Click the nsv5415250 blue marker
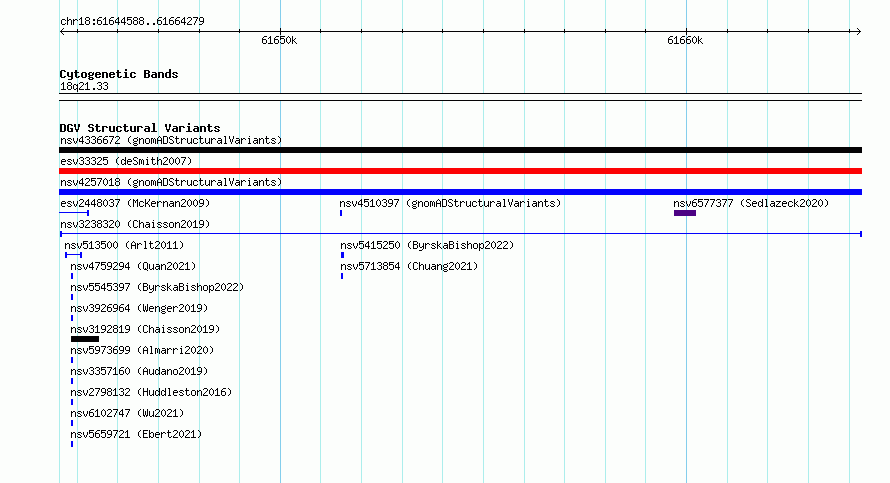 click(x=342, y=255)
